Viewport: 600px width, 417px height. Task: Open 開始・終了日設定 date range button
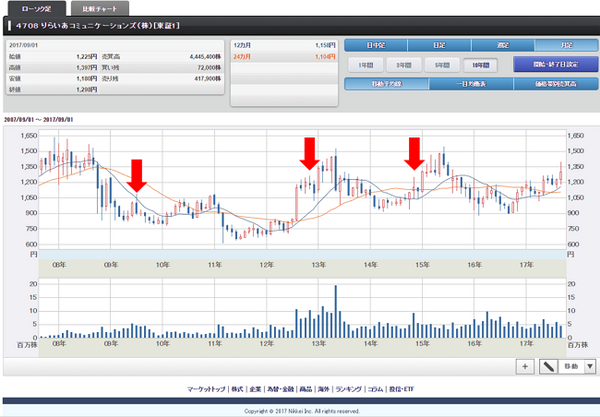(556, 64)
